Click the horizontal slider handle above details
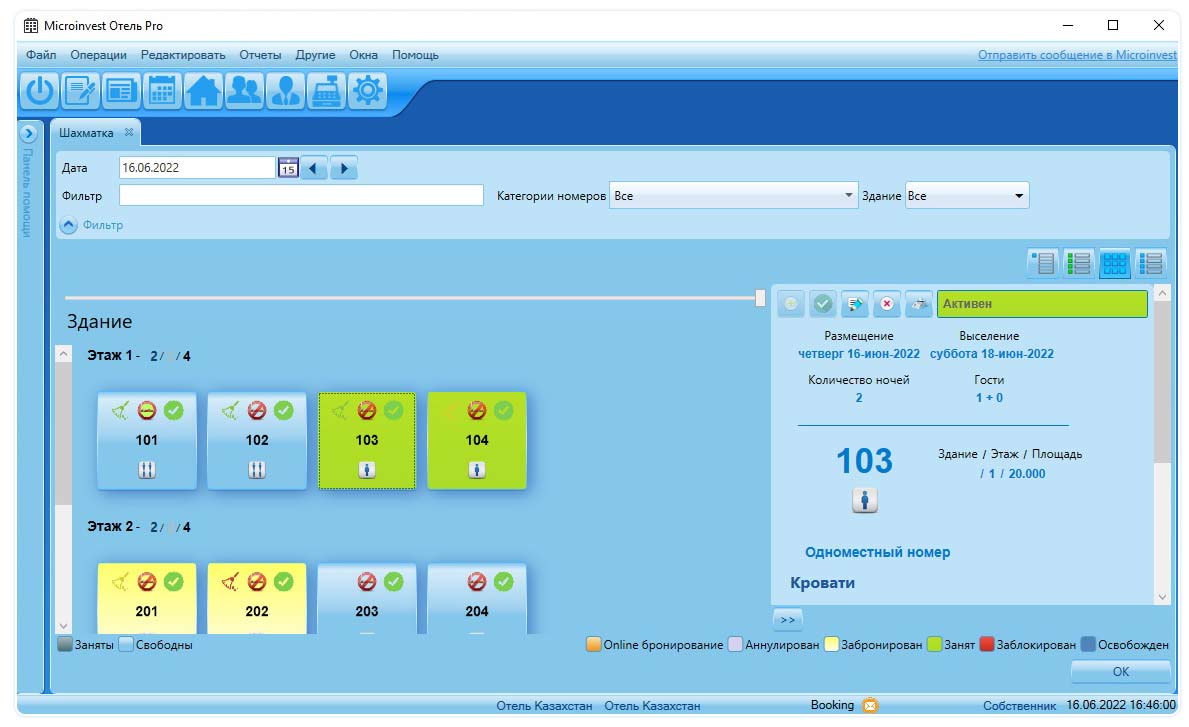Image resolution: width=1189 pixels, height=727 pixels. point(760,298)
